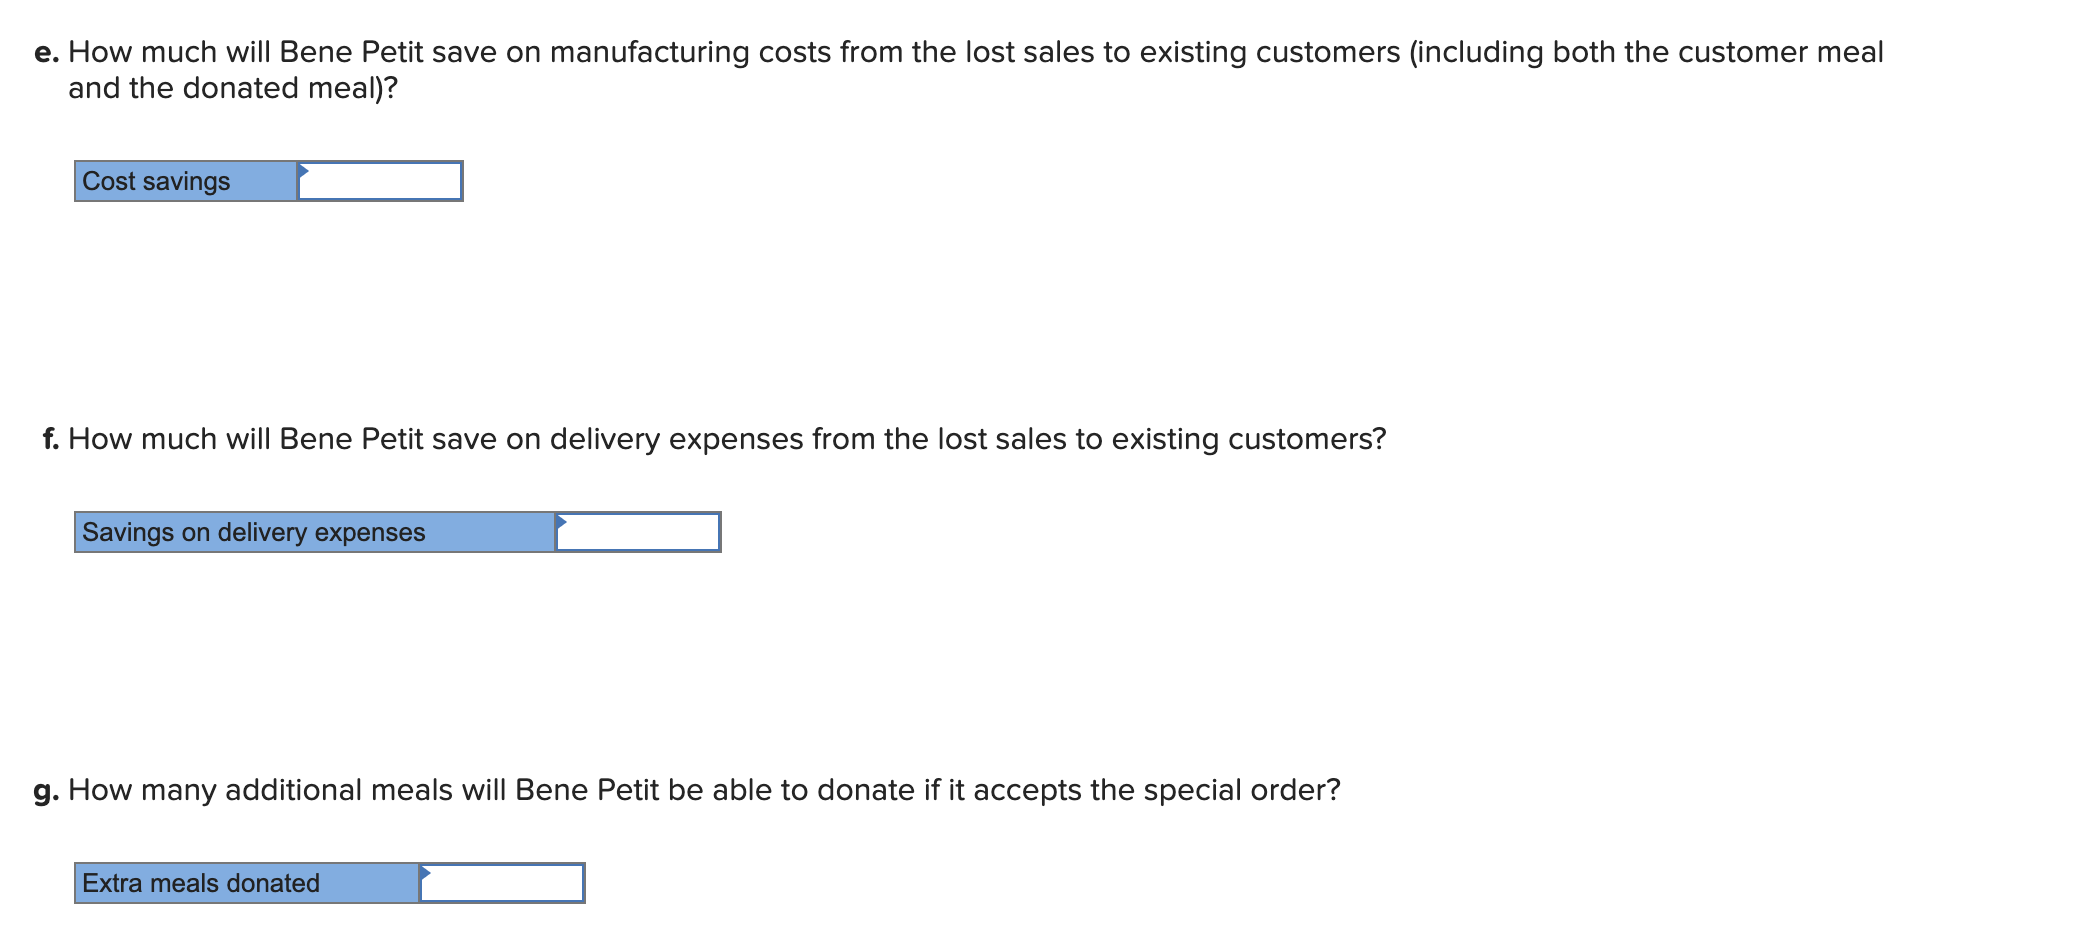Click the Extra meals donated answer box
2094x946 pixels.
[502, 883]
